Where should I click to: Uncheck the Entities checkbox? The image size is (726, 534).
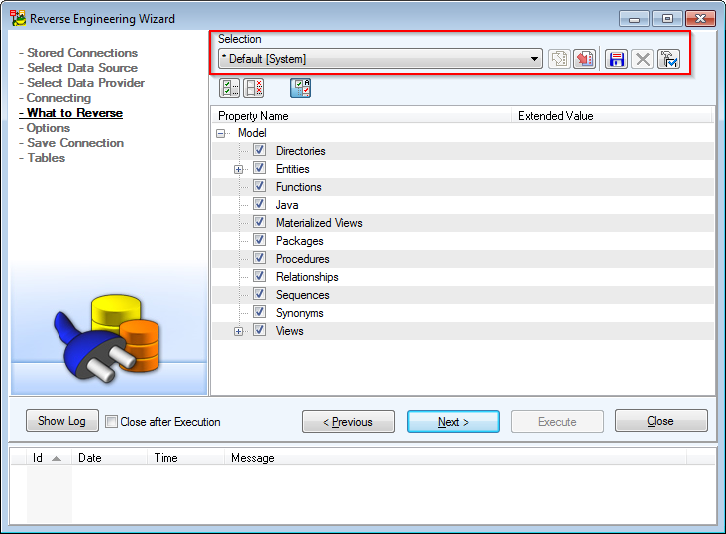coord(259,168)
